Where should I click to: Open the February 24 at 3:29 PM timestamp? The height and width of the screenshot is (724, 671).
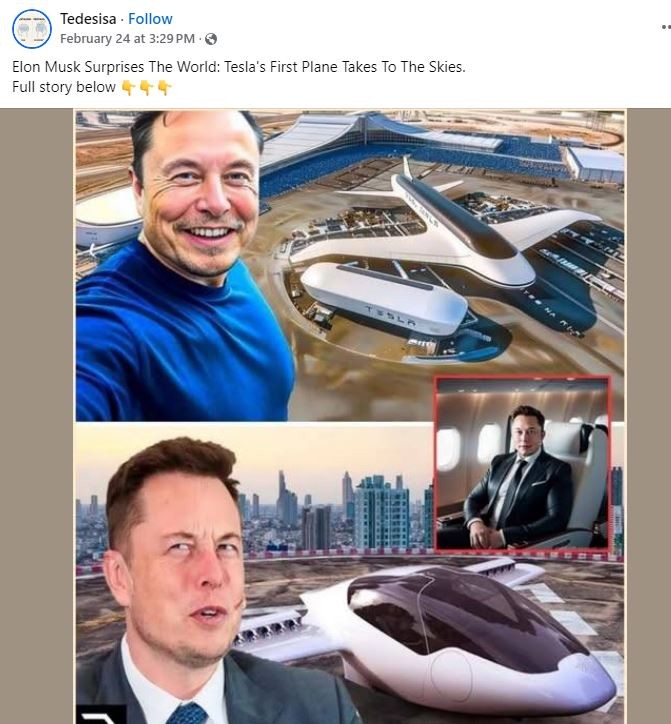[x=127, y=39]
